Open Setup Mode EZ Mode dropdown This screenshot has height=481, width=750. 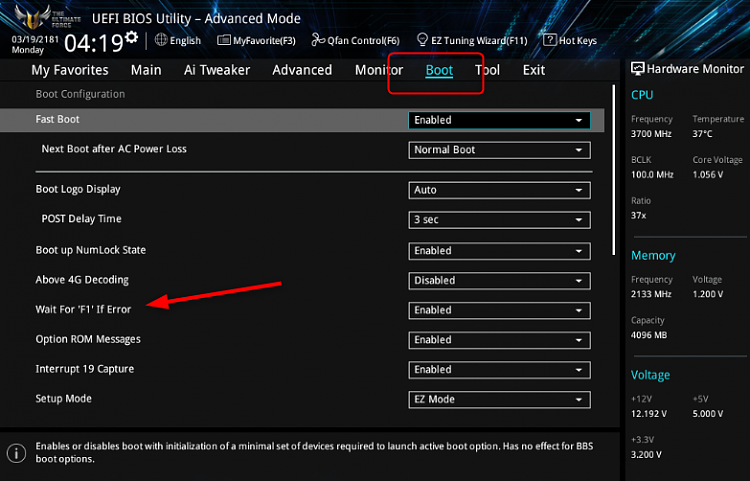click(x=499, y=399)
